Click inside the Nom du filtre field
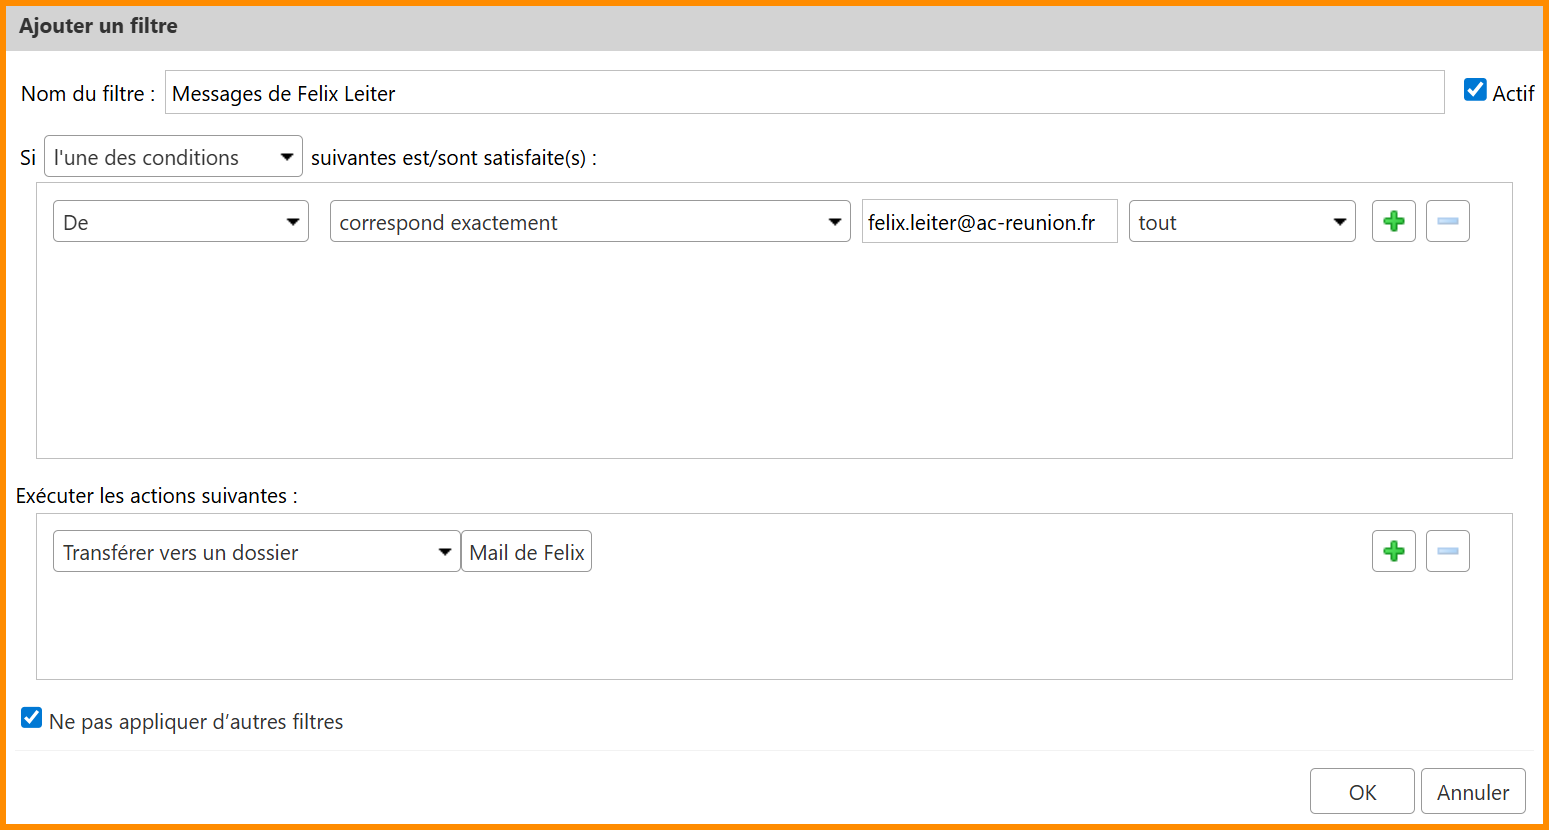 (x=804, y=93)
